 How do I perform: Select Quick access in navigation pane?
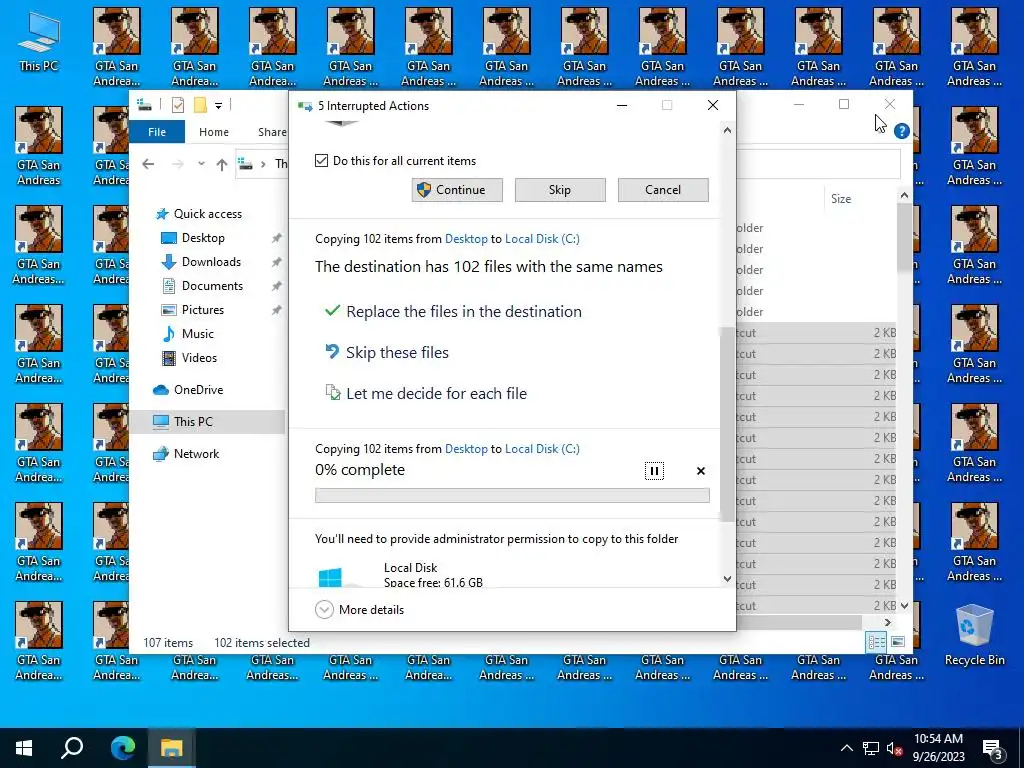coord(200,214)
